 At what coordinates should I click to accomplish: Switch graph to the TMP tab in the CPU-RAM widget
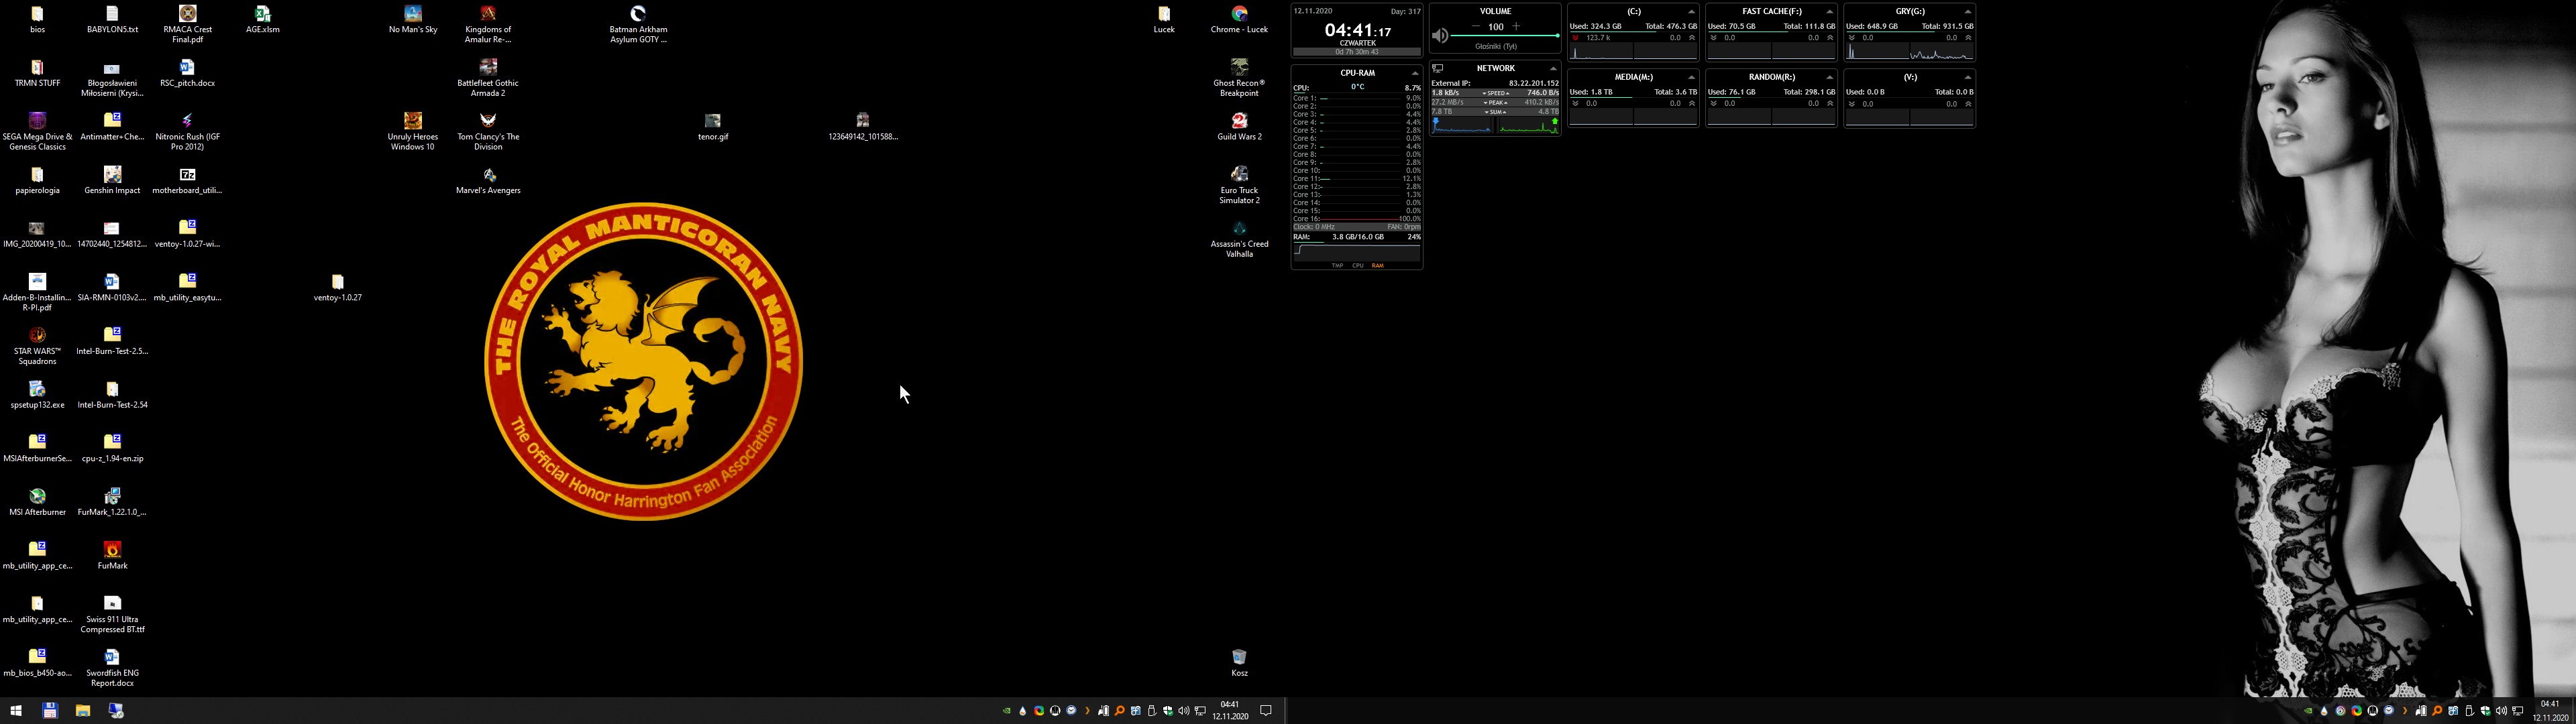pos(1337,266)
